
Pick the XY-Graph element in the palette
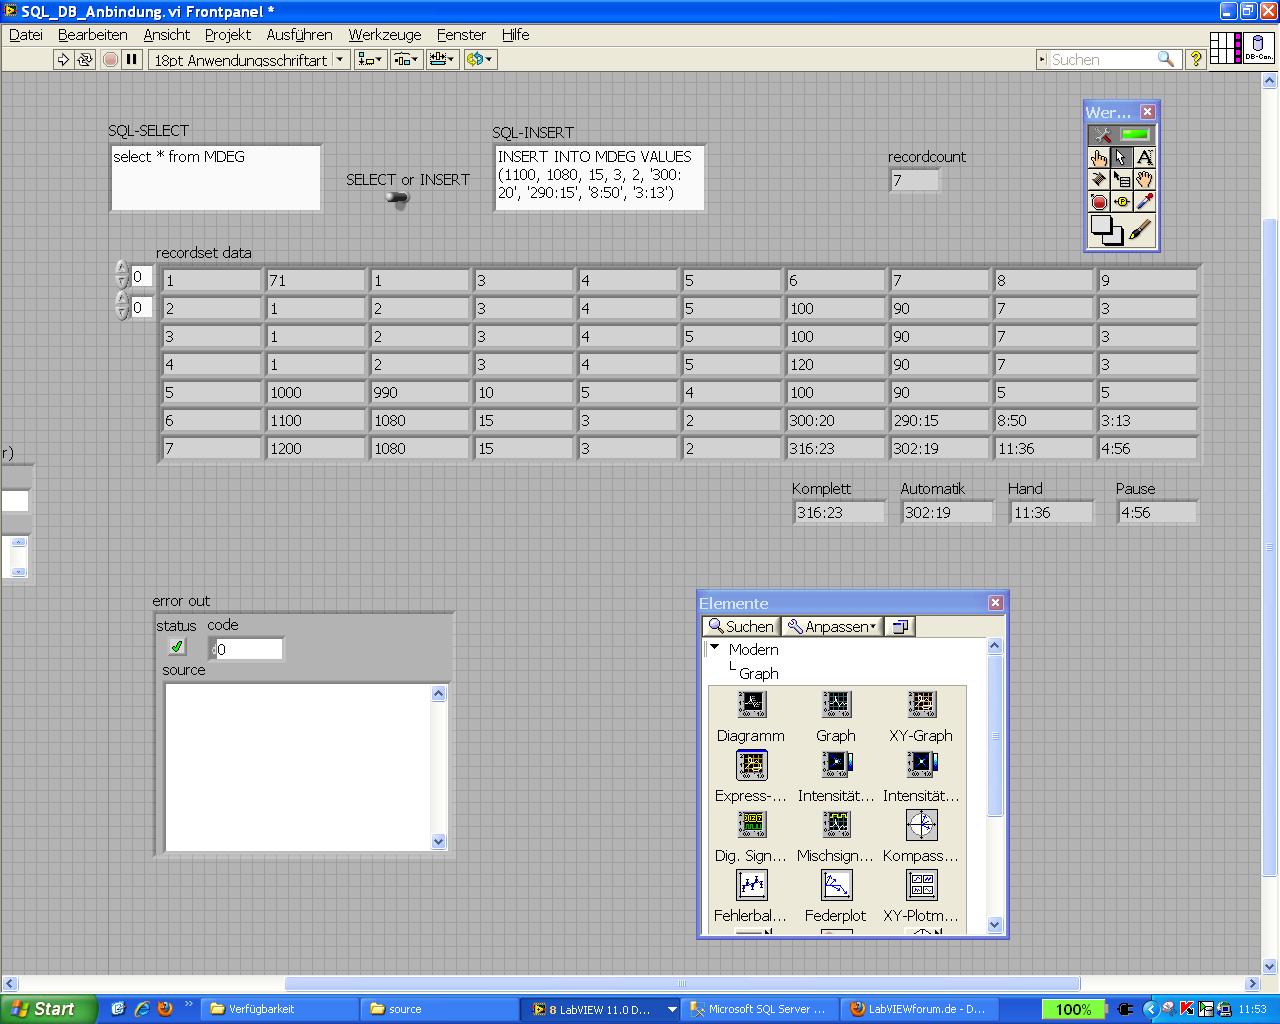921,715
